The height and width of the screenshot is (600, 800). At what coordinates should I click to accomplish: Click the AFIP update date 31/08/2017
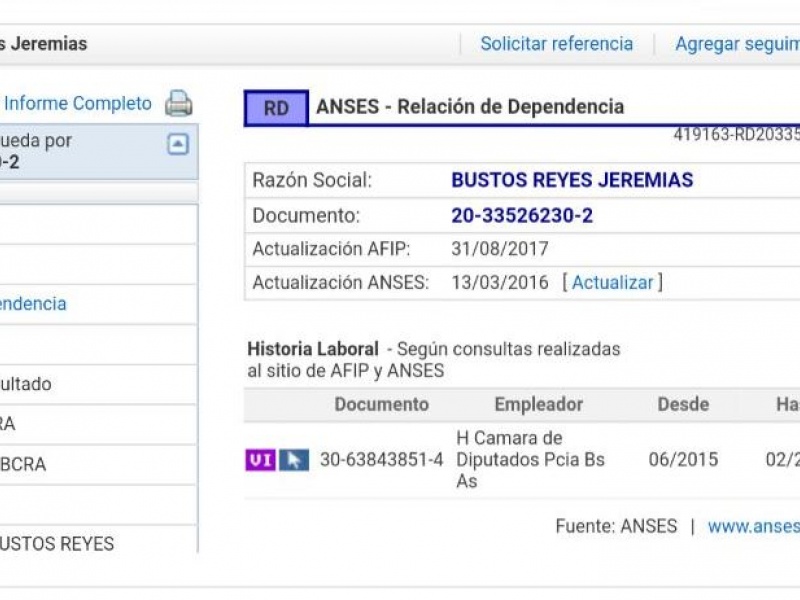(x=499, y=249)
